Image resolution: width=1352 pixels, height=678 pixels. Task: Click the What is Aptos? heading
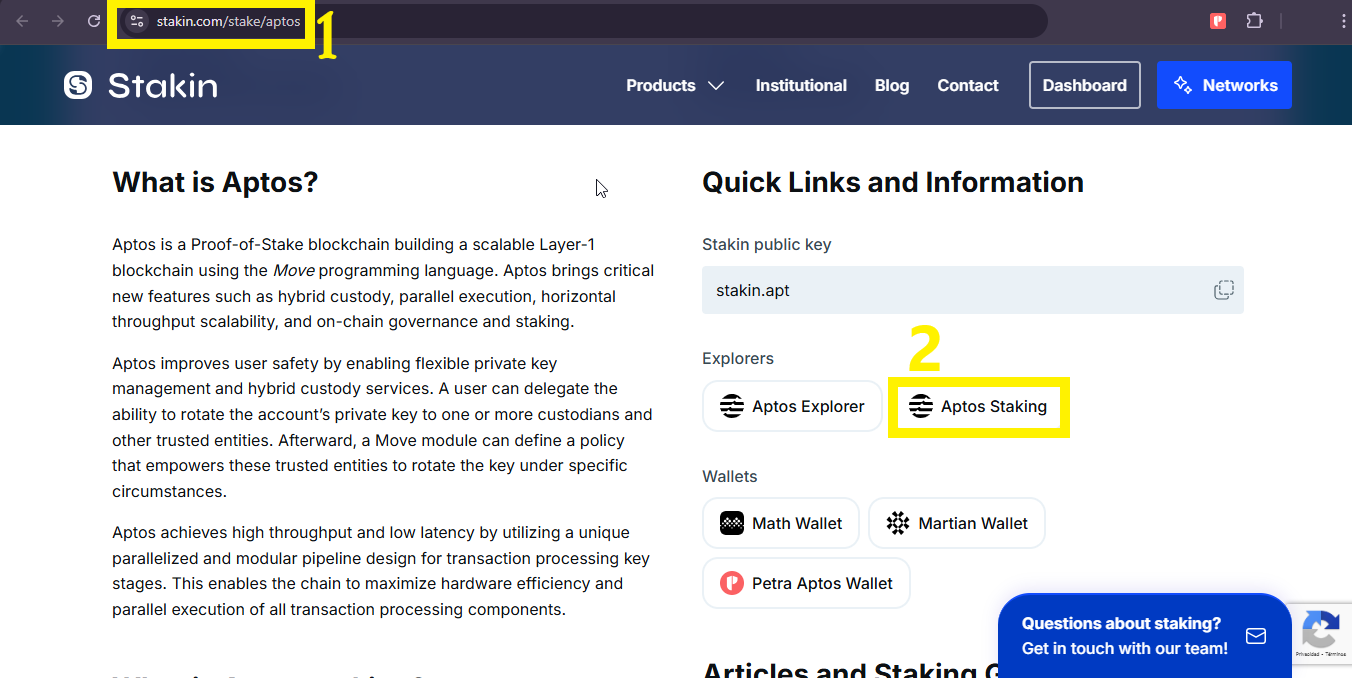coord(215,182)
